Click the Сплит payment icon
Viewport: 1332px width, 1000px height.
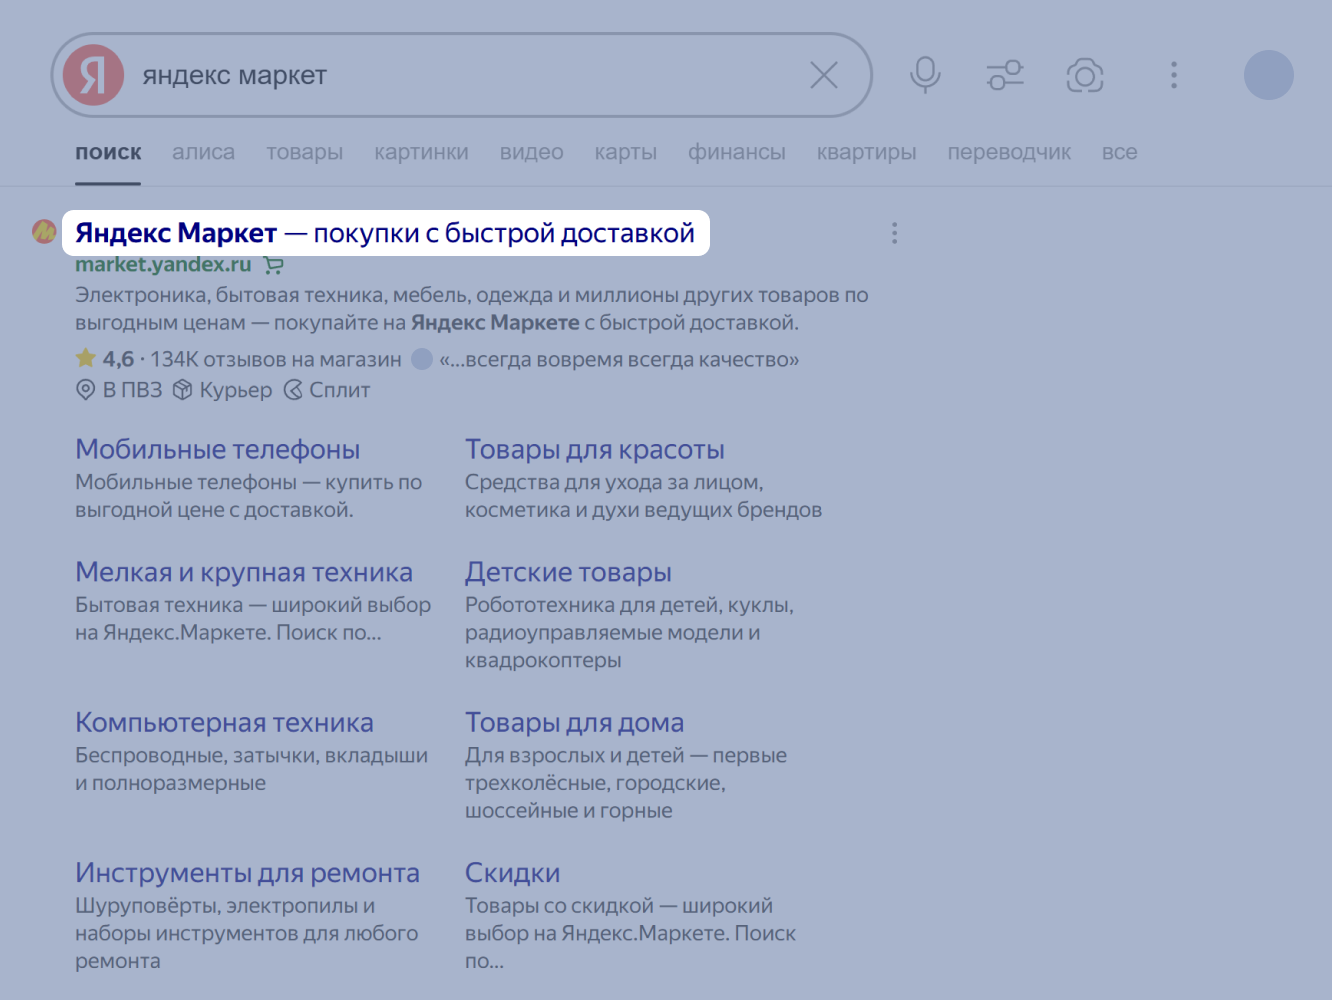(292, 390)
